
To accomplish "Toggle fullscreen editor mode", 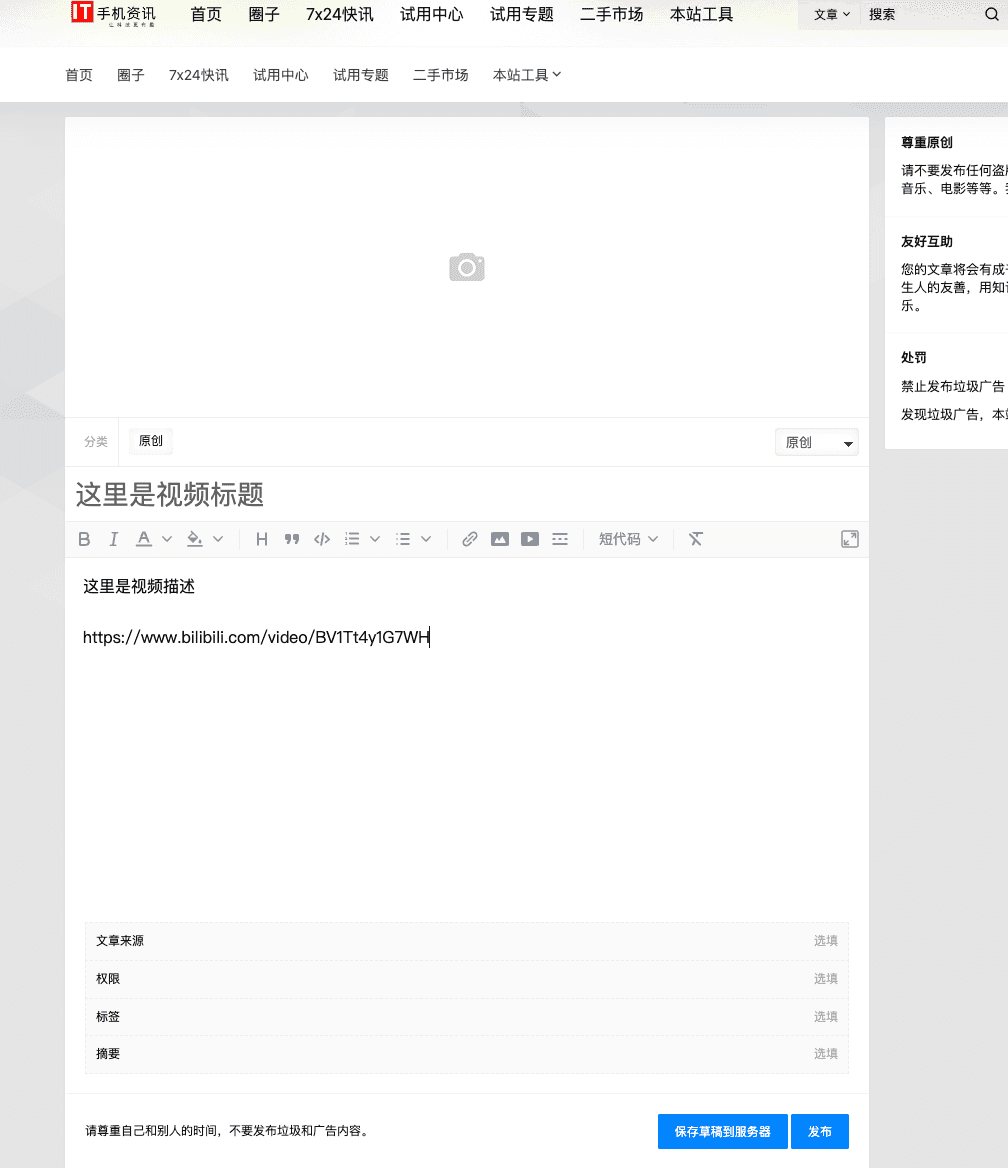I will tap(849, 539).
